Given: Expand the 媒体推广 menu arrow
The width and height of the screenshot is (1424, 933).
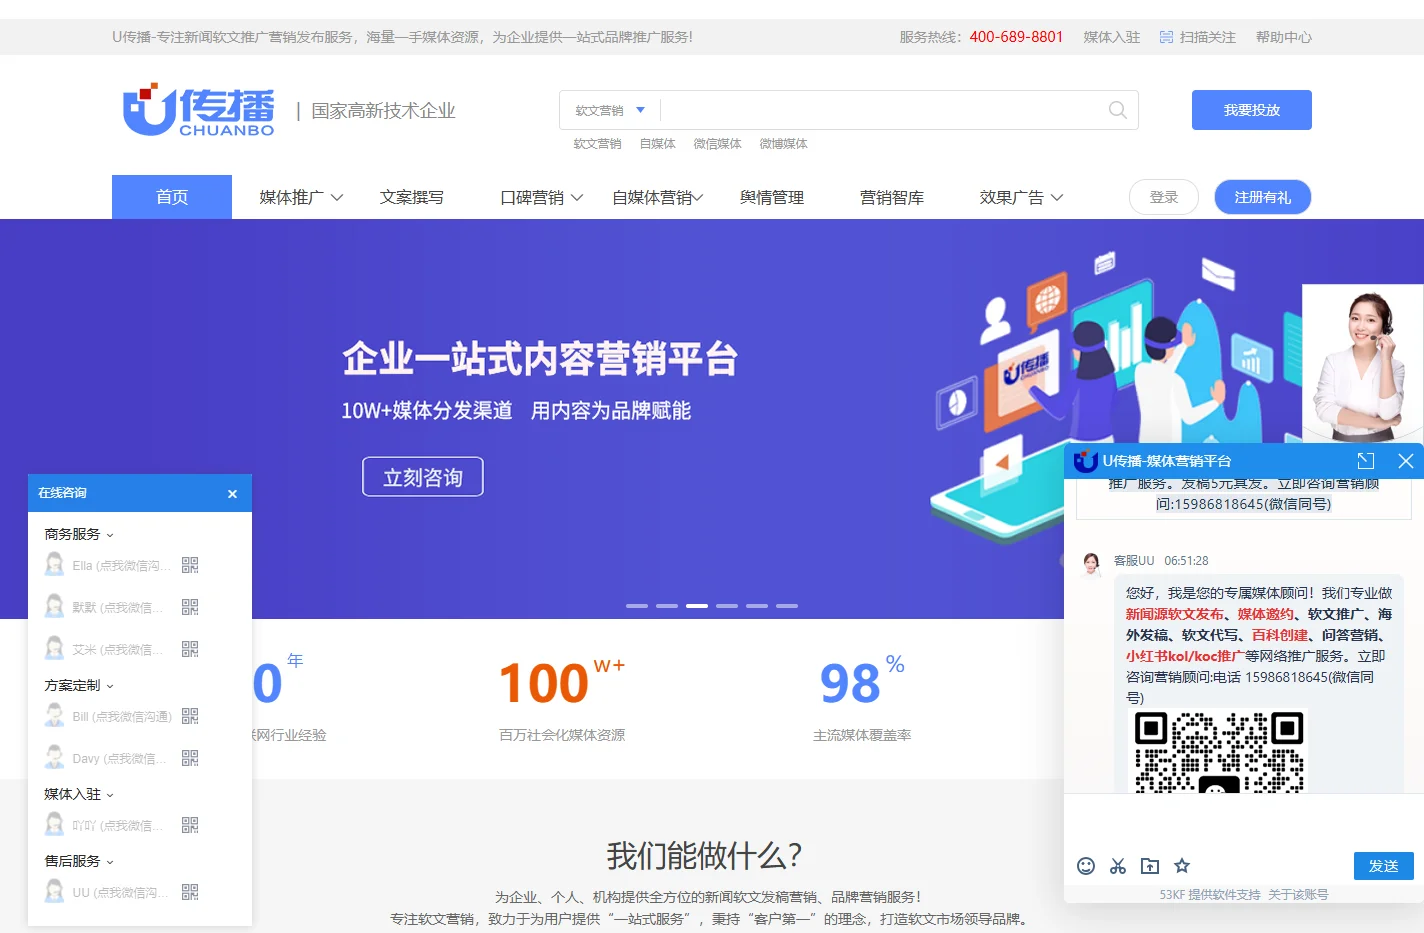Looking at the screenshot, I should 337,198.
